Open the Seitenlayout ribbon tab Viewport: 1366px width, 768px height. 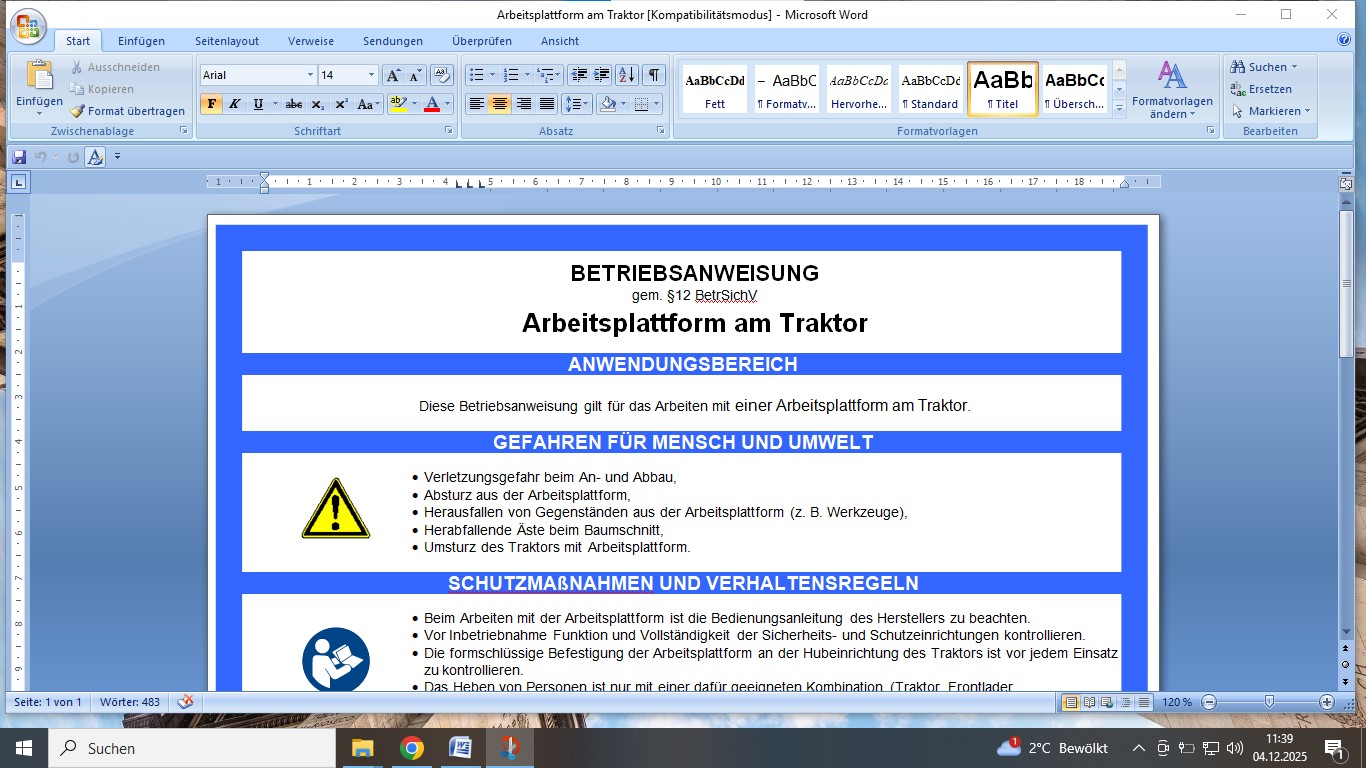coord(227,41)
